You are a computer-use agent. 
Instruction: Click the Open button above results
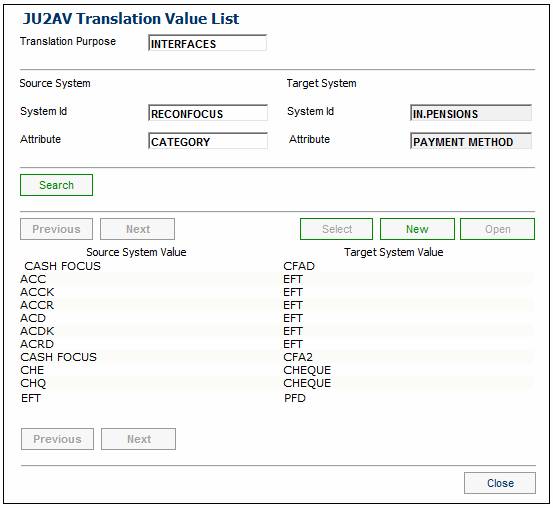tap(498, 229)
